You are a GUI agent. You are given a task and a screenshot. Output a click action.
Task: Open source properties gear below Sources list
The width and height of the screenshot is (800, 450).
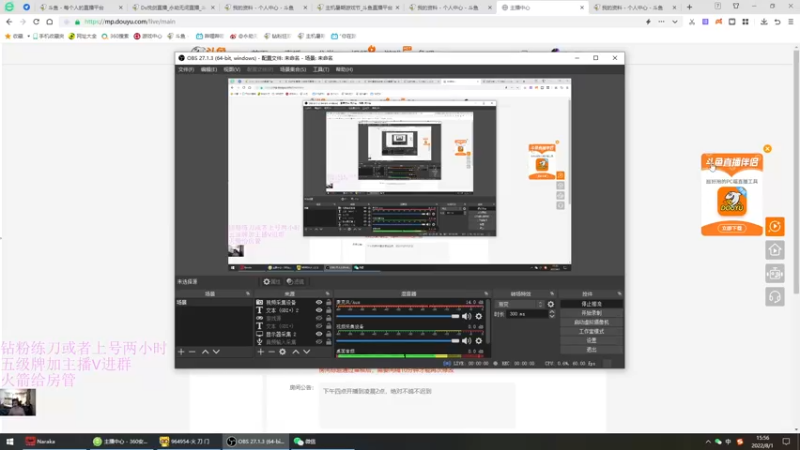tap(283, 352)
